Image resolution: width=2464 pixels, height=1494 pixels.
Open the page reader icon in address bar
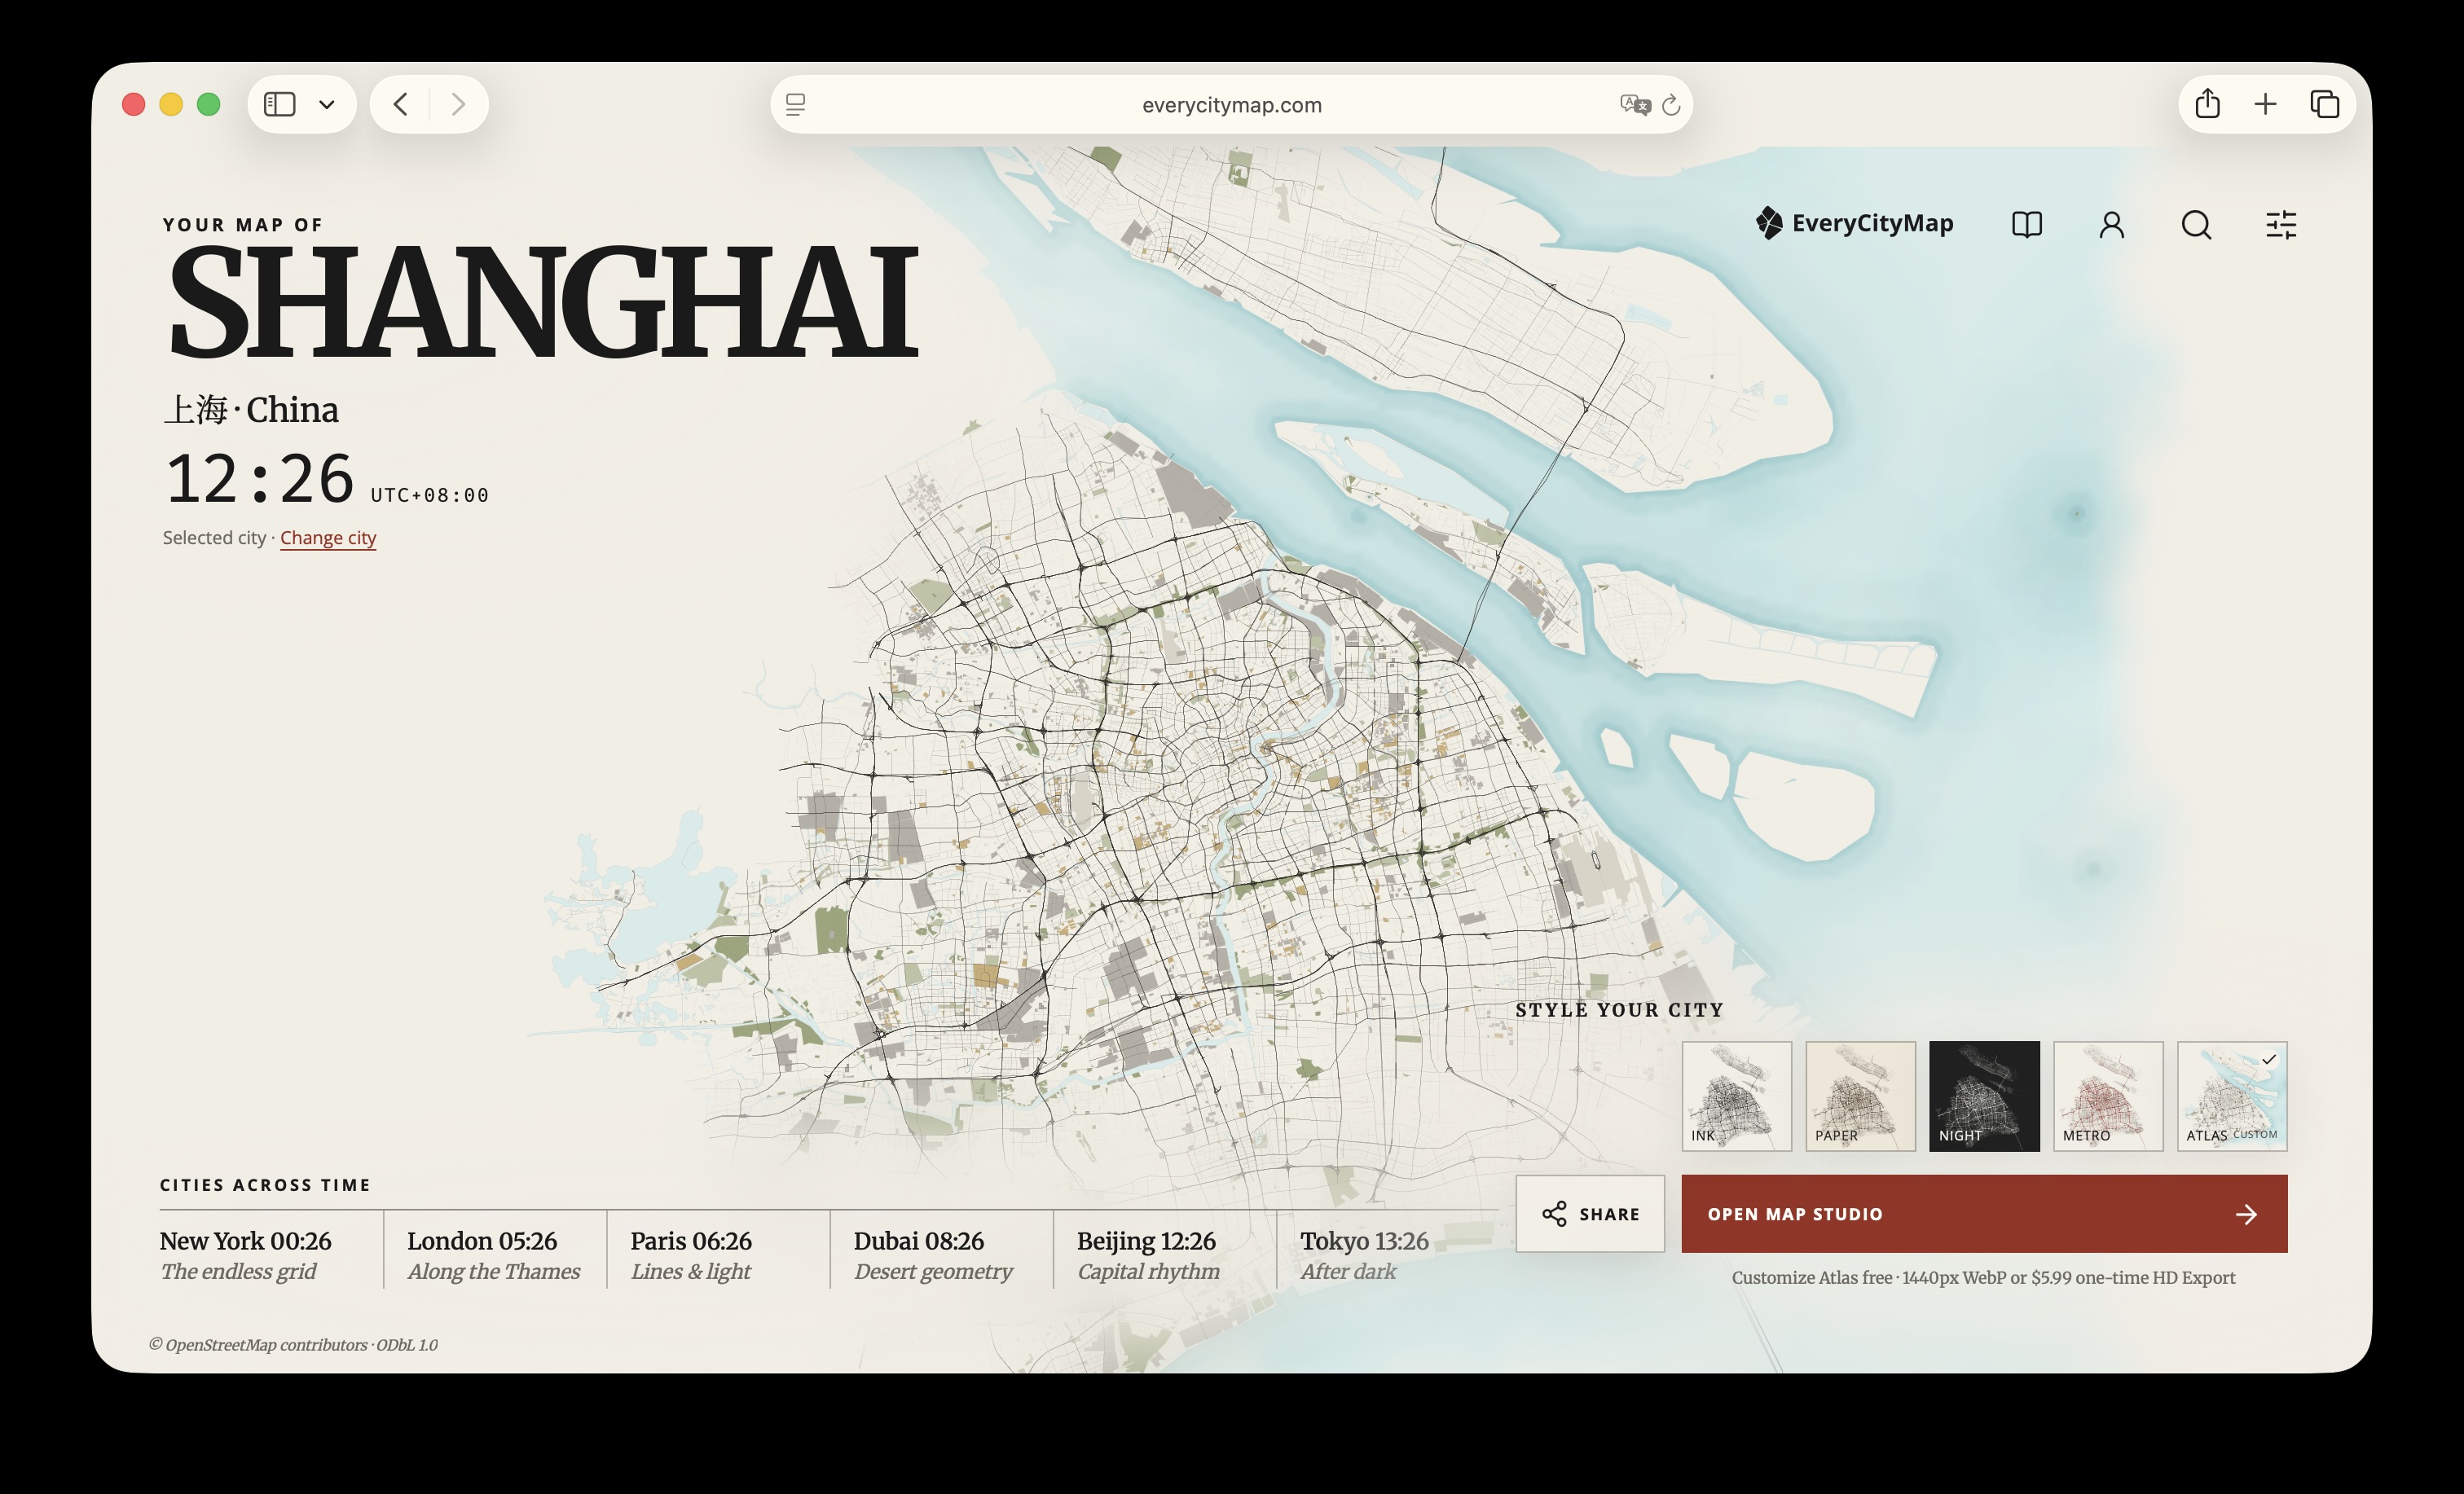796,104
